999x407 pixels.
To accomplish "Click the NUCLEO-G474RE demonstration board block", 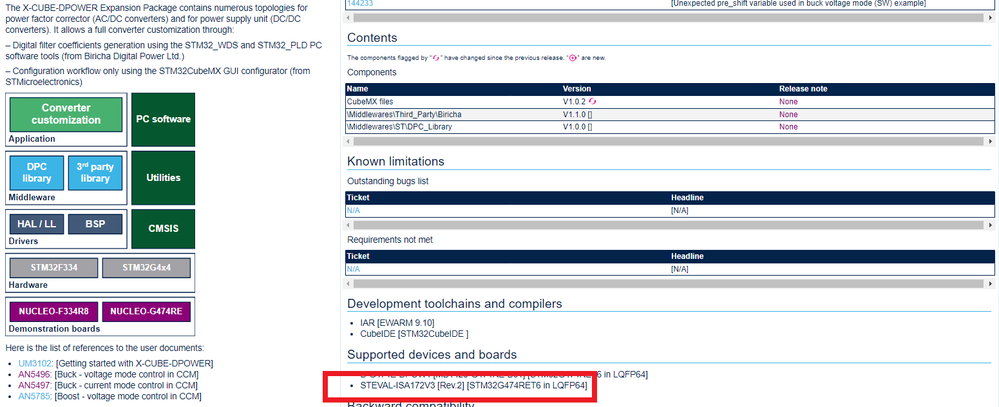I will click(x=147, y=311).
